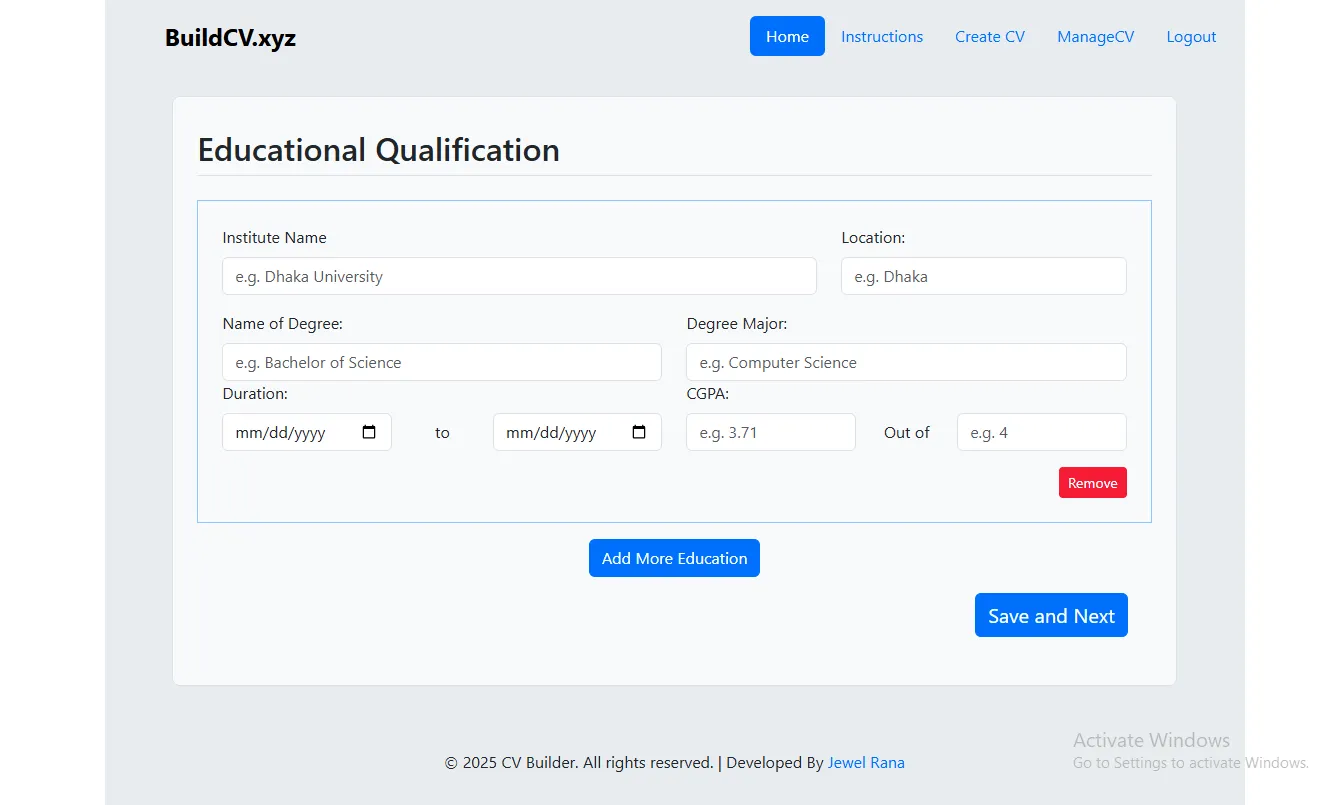The image size is (1330, 805).
Task: Click into the Location text field
Action: coord(983,276)
